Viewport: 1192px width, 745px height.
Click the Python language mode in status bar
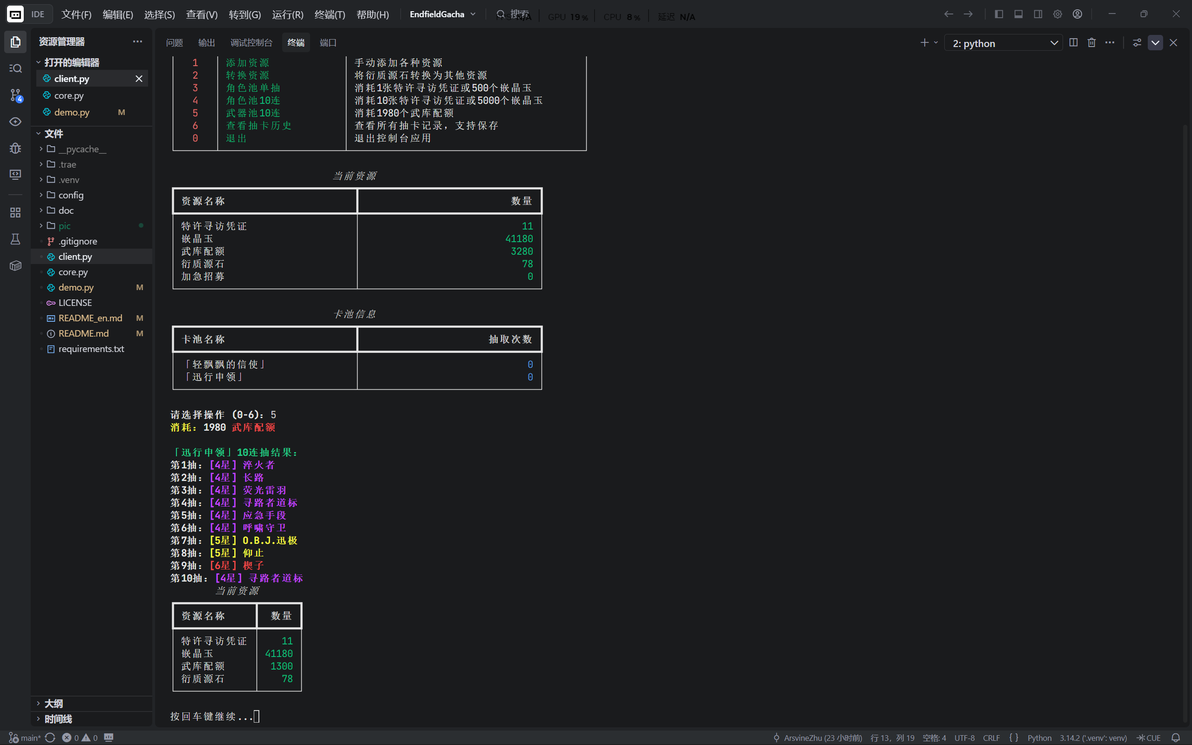[1039, 737]
